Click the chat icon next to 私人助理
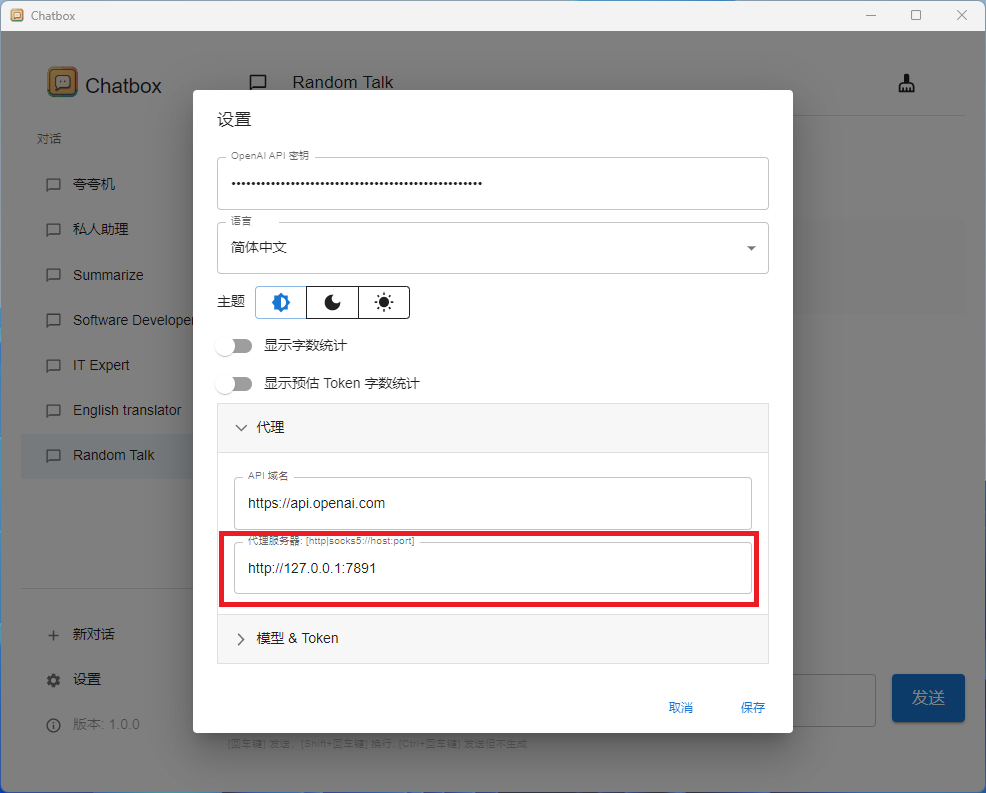Screen dimensions: 986x793 click(x=53, y=230)
